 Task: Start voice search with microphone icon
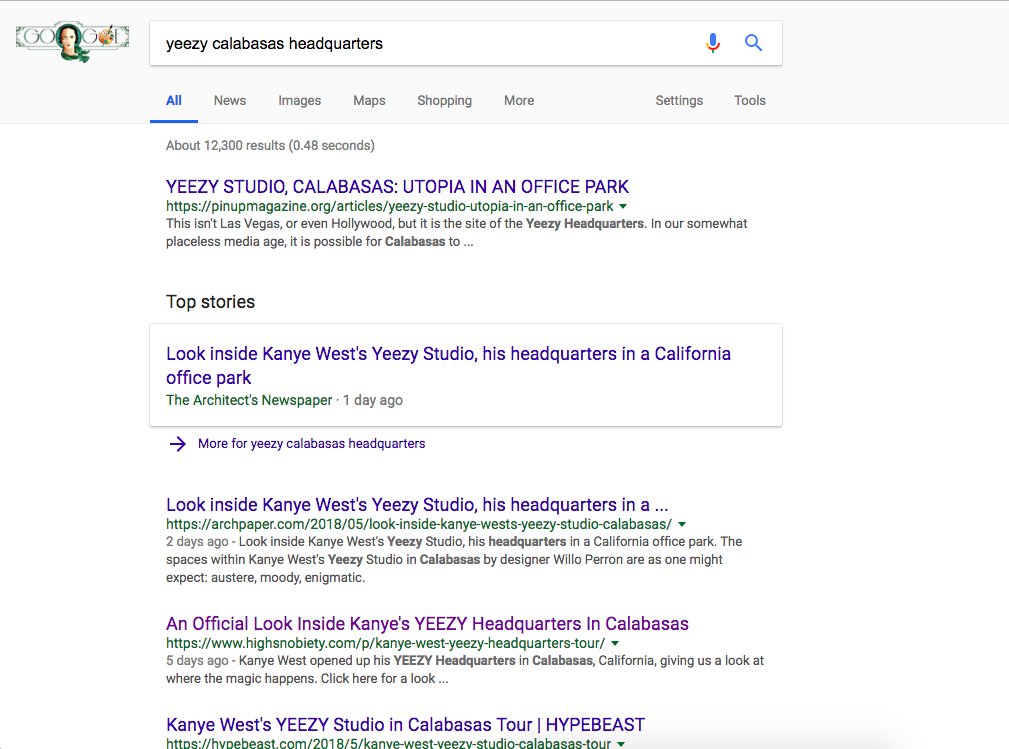[x=712, y=43]
